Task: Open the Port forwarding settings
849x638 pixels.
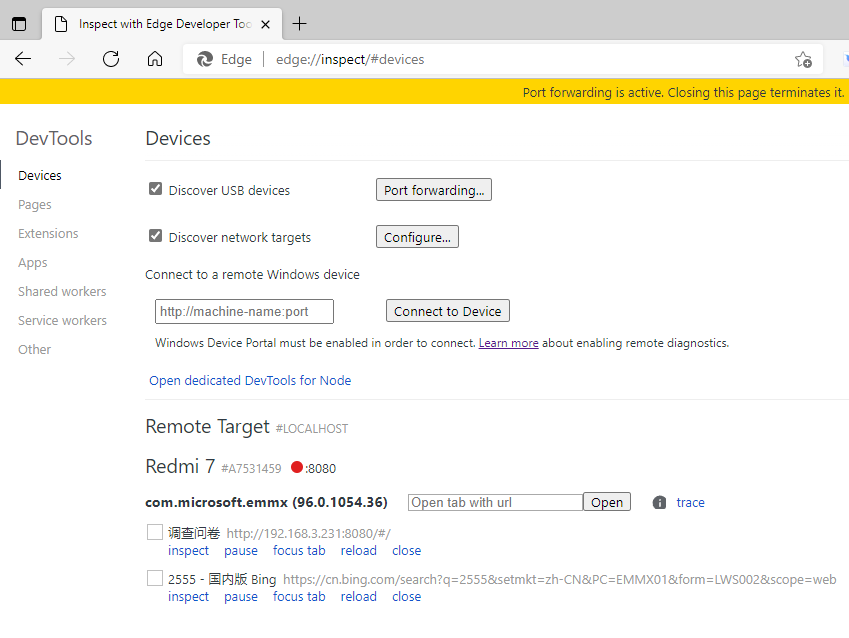Action: tap(433, 190)
